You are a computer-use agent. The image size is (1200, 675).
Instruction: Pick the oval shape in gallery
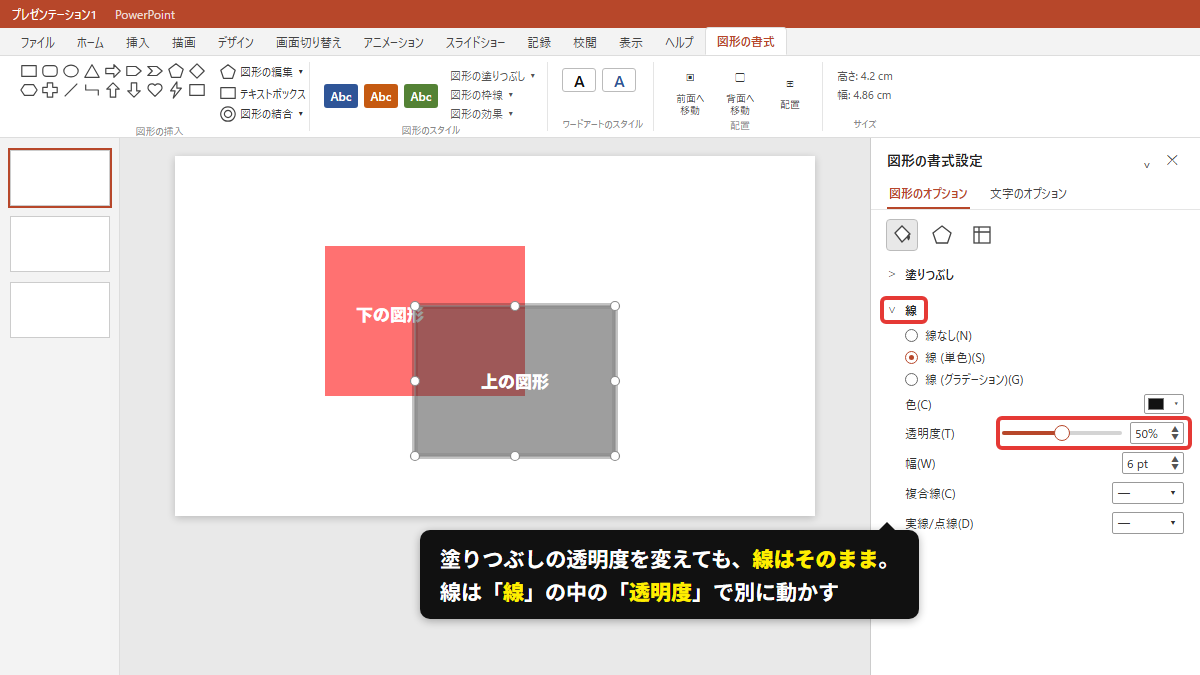pyautogui.click(x=71, y=71)
